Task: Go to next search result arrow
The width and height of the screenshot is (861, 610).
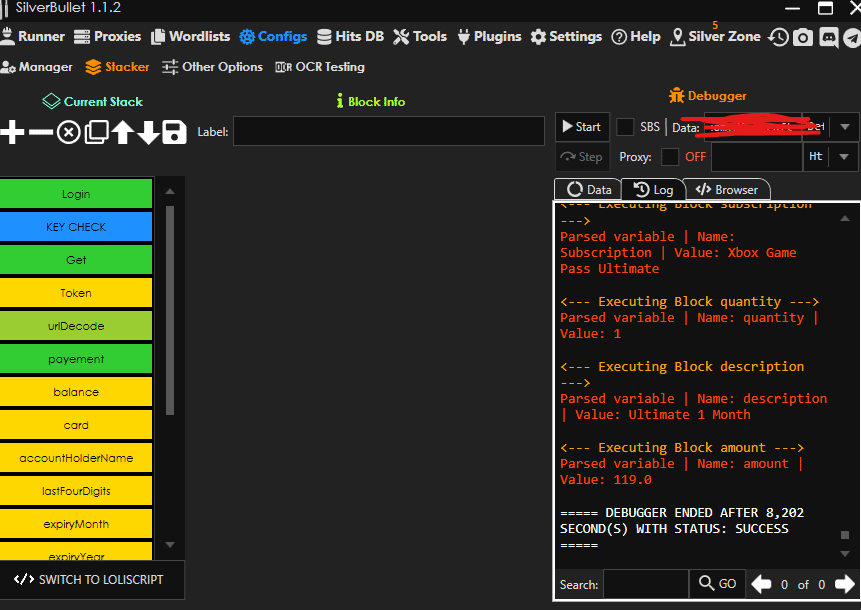Action: coord(845,584)
